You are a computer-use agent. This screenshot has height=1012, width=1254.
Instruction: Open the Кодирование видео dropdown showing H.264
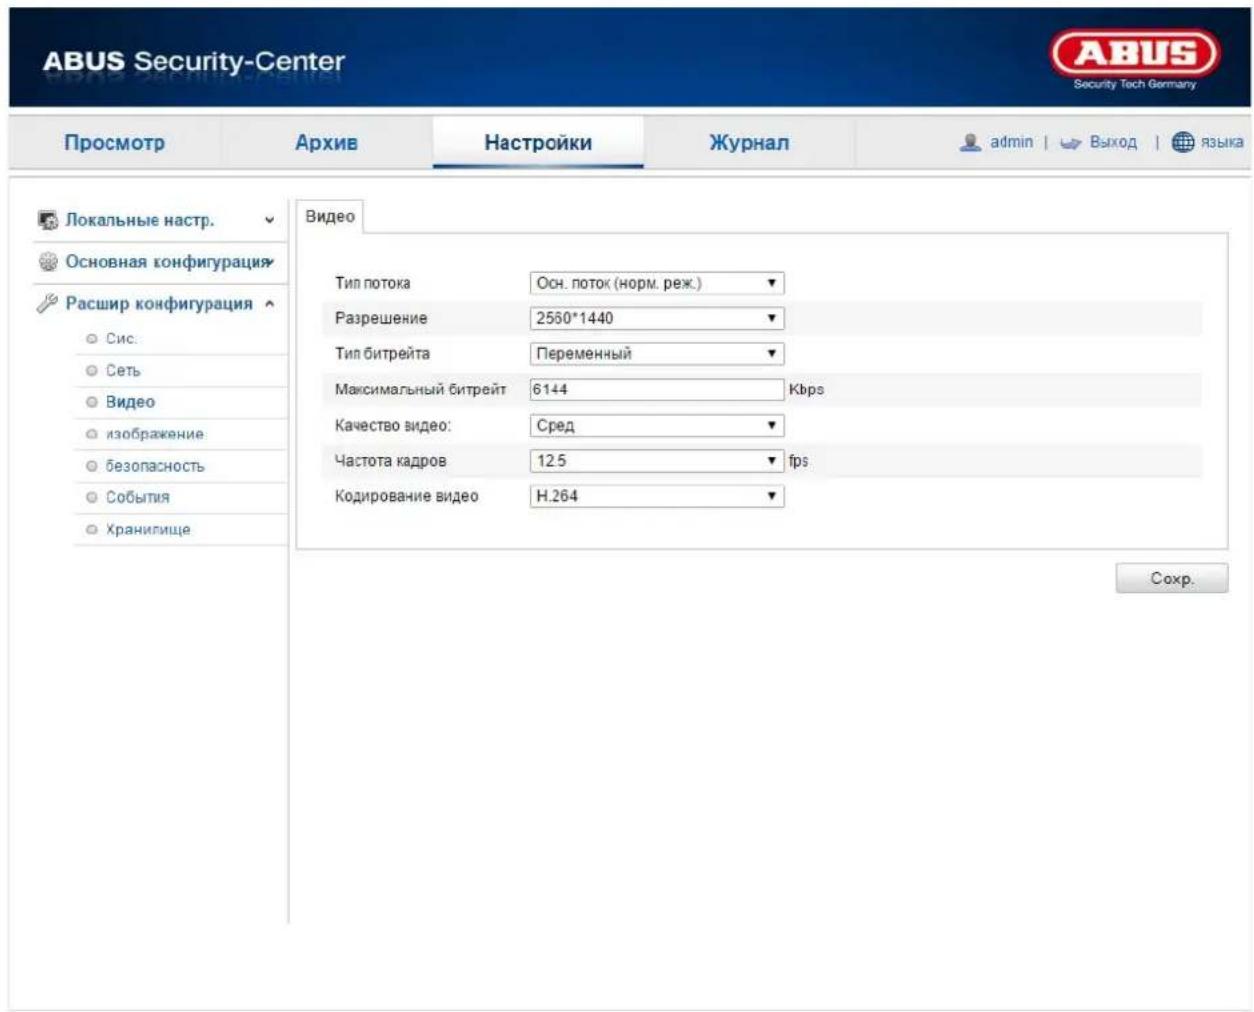coord(657,496)
